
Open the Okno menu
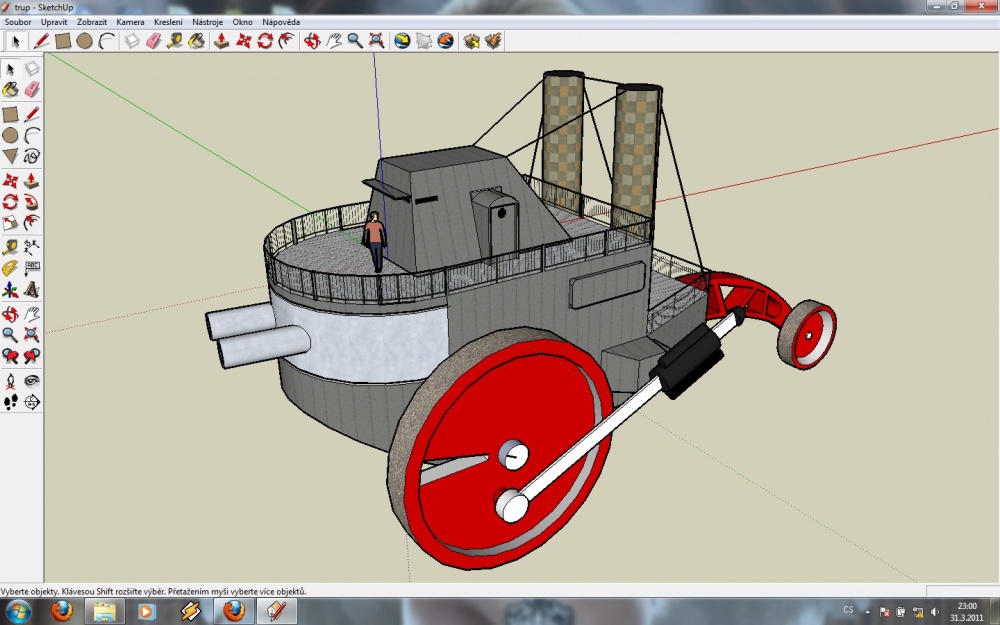[x=242, y=22]
